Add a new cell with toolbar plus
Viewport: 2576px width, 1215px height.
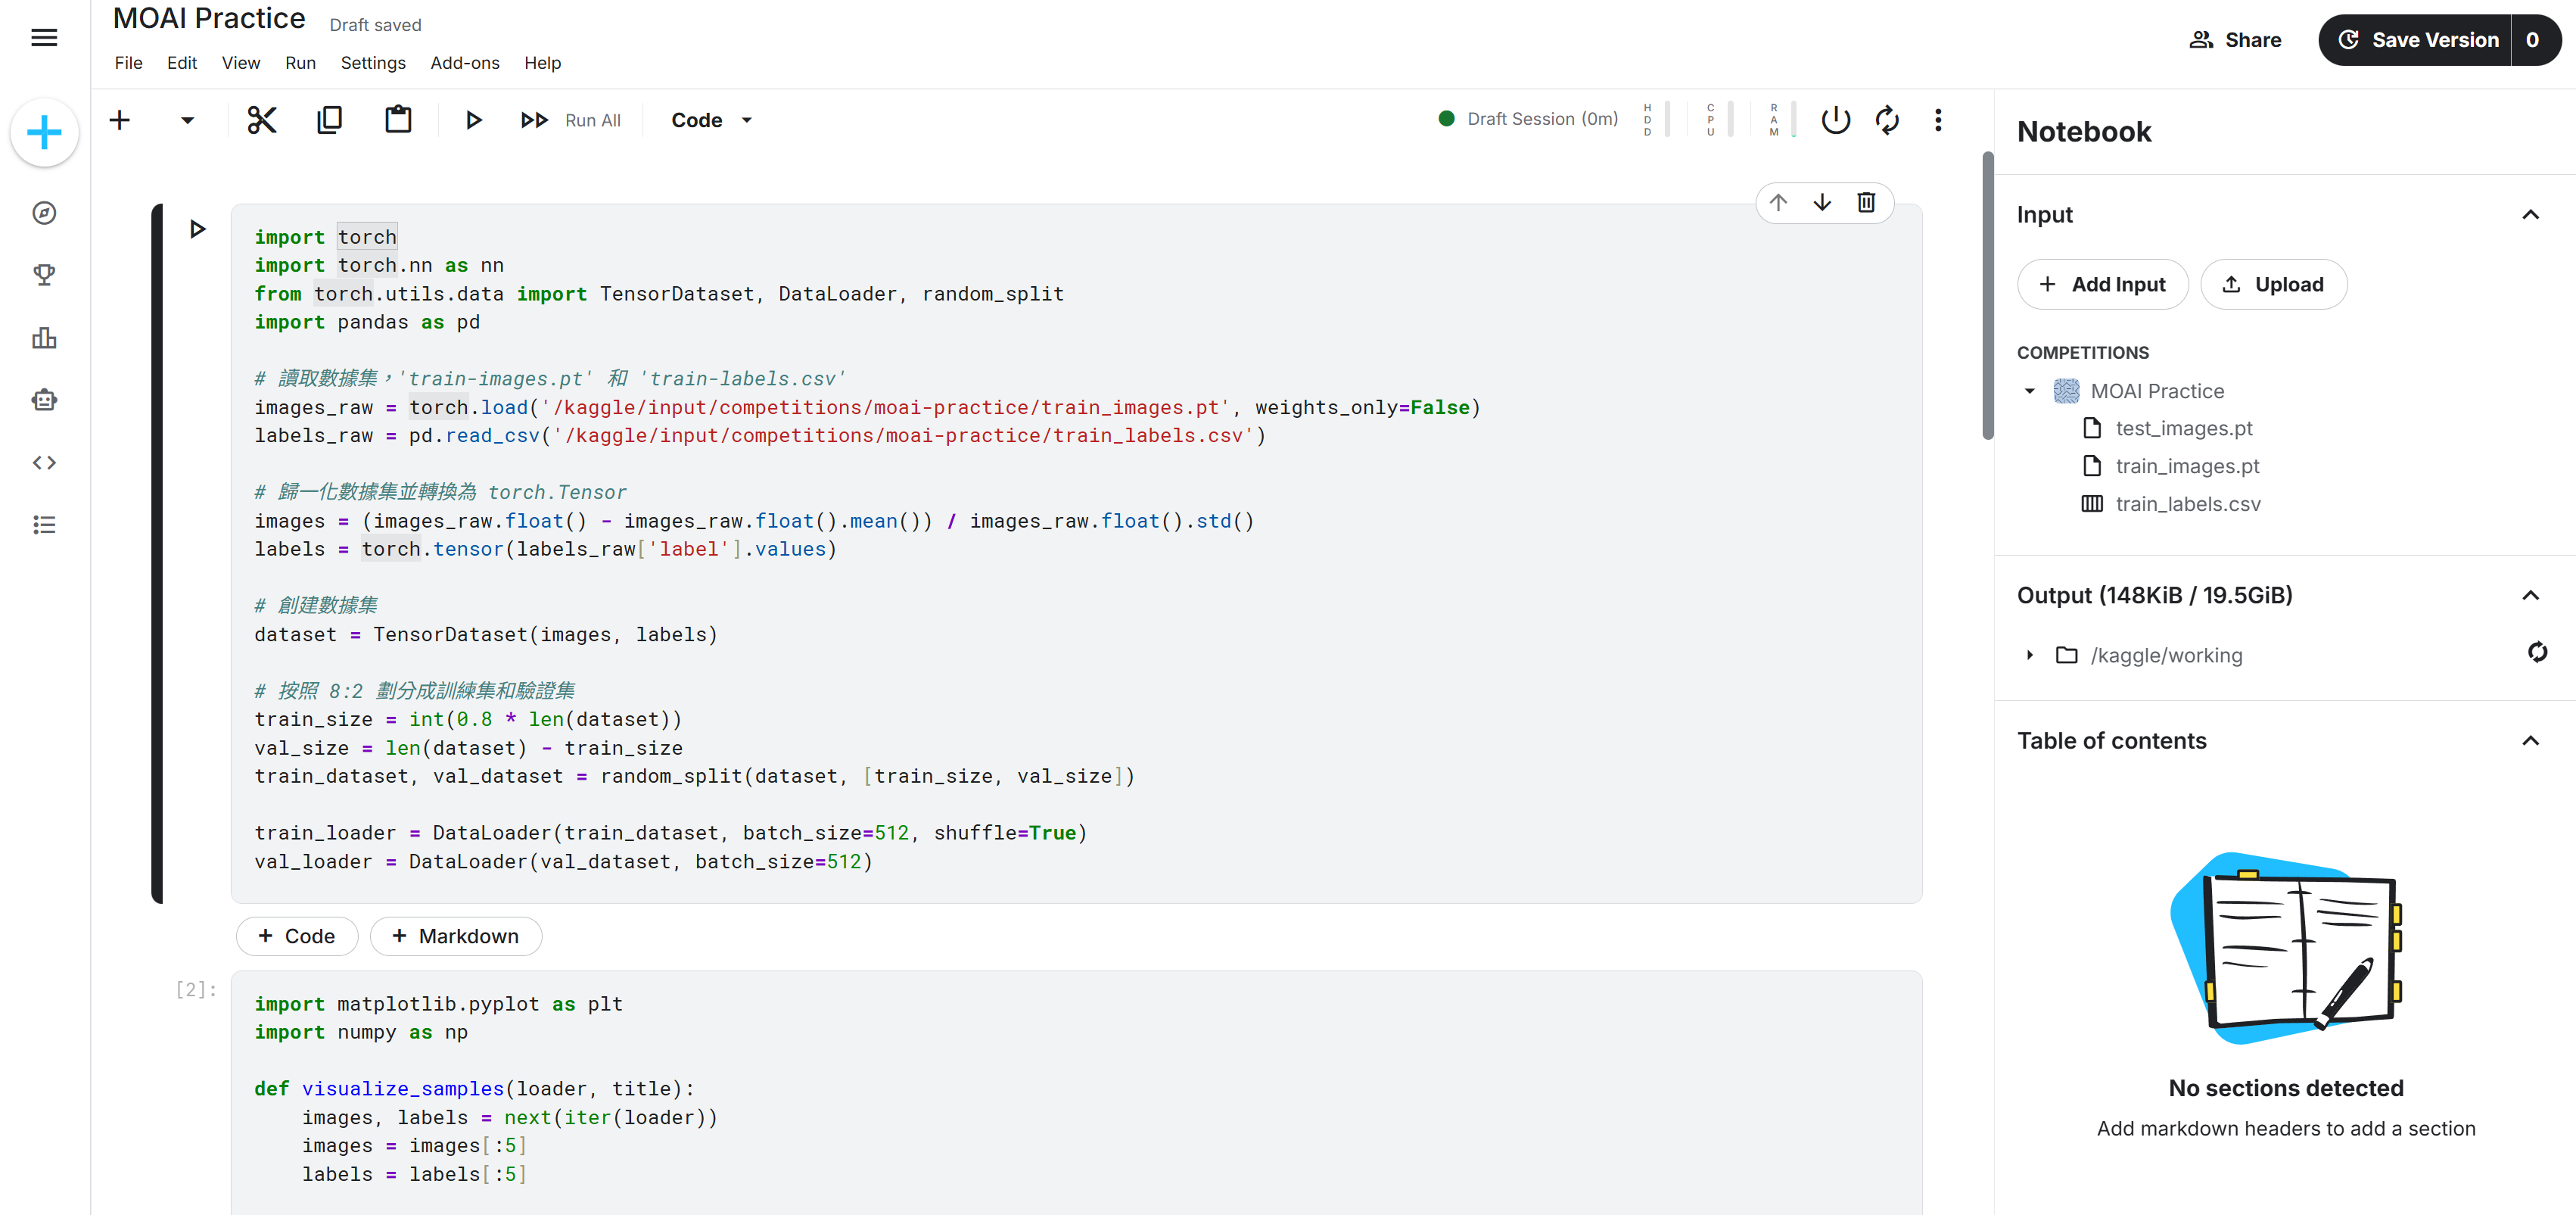[x=120, y=120]
